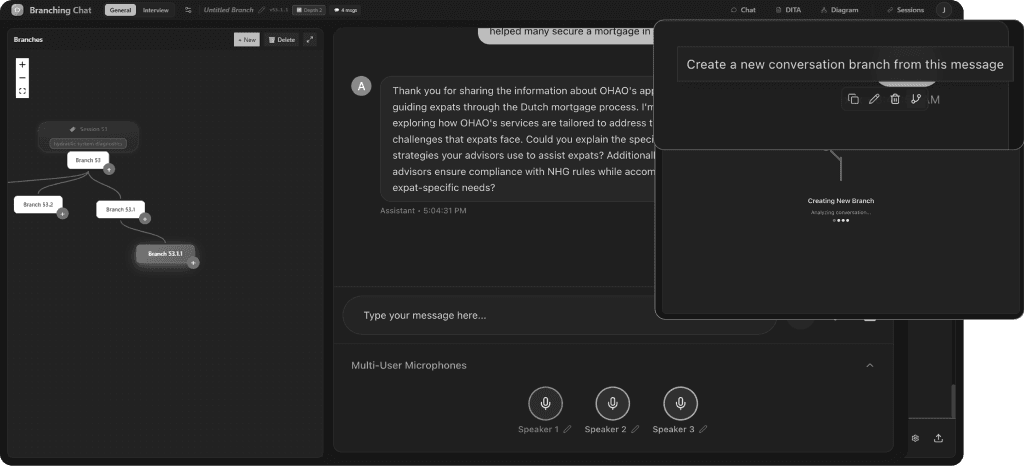Image resolution: width=1024 pixels, height=466 pixels.
Task: Click the + New branch button
Action: click(x=247, y=40)
